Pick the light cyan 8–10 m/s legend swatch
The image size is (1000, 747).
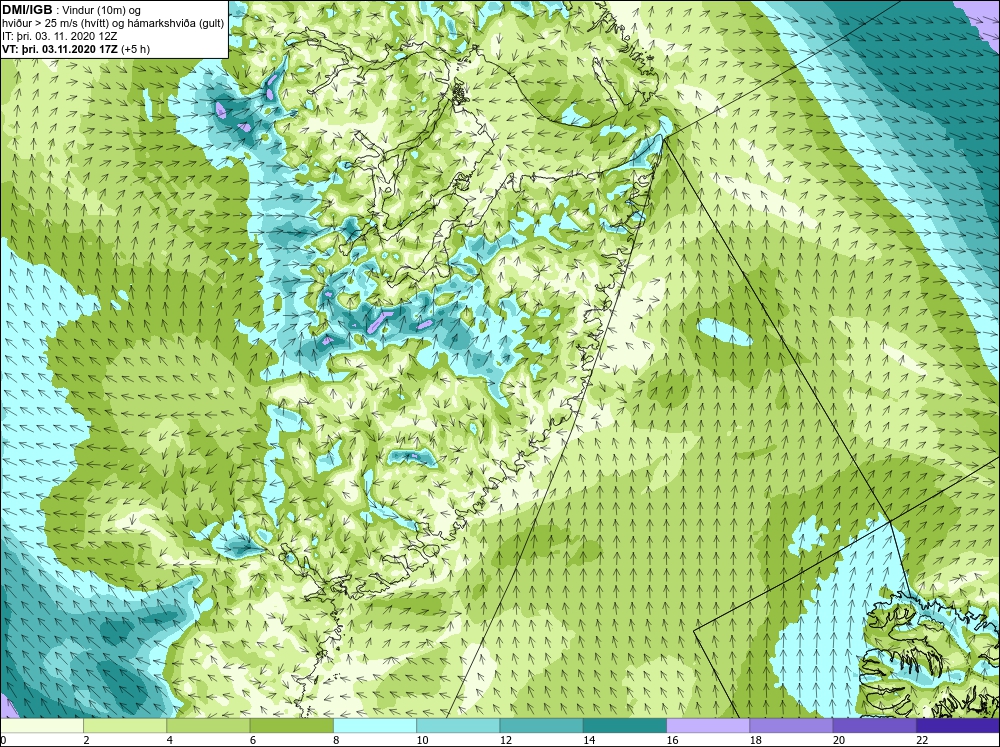click(375, 726)
